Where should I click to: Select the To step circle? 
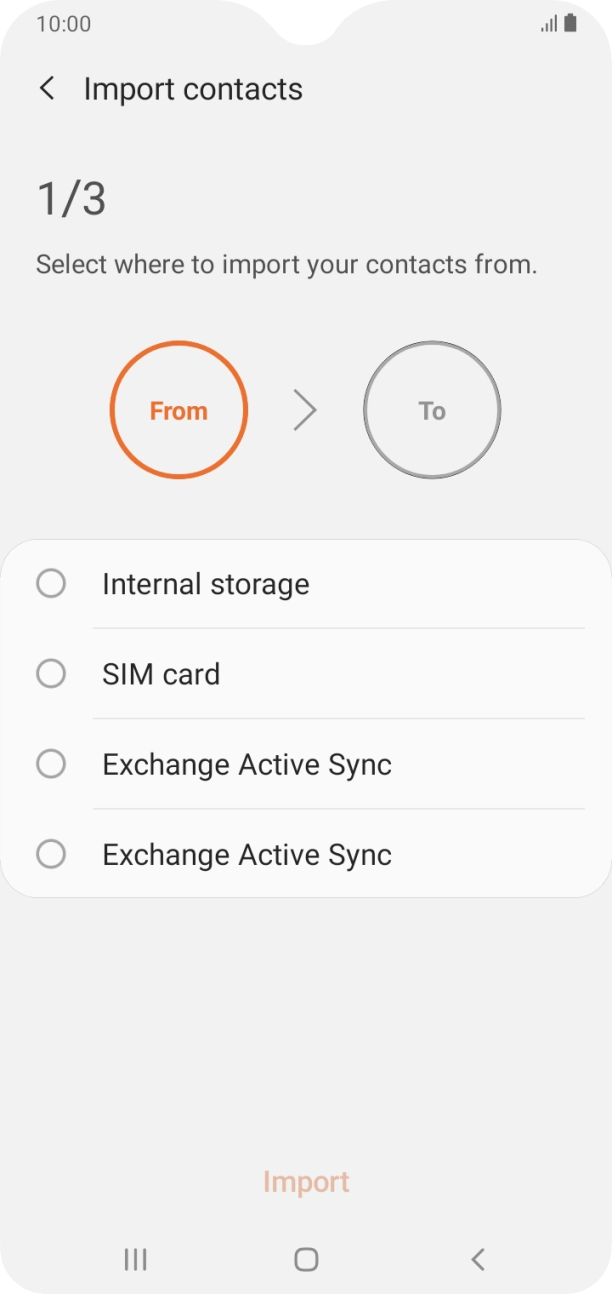432,410
